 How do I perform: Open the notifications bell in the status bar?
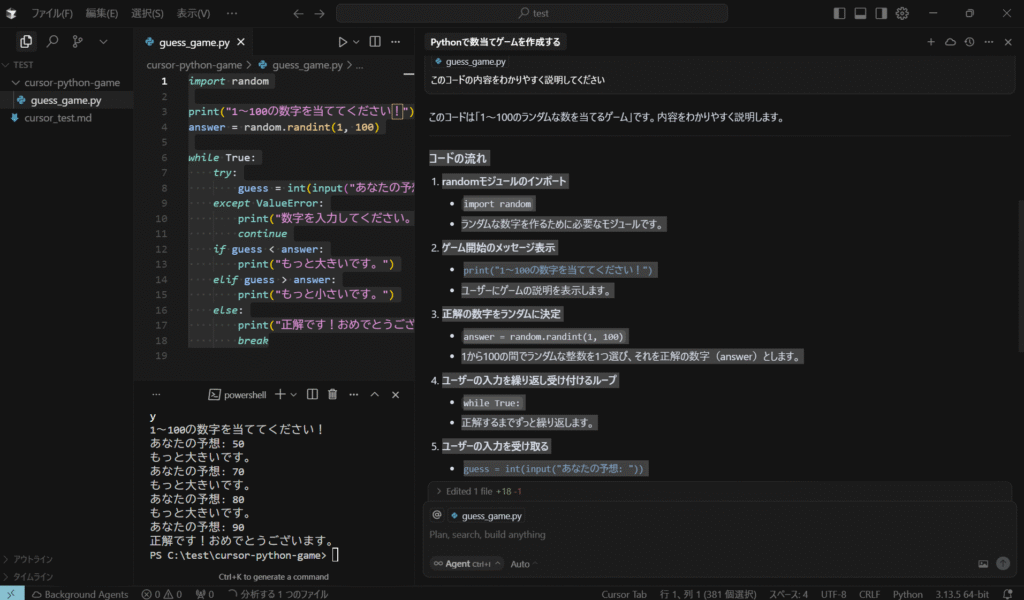[1008, 594]
